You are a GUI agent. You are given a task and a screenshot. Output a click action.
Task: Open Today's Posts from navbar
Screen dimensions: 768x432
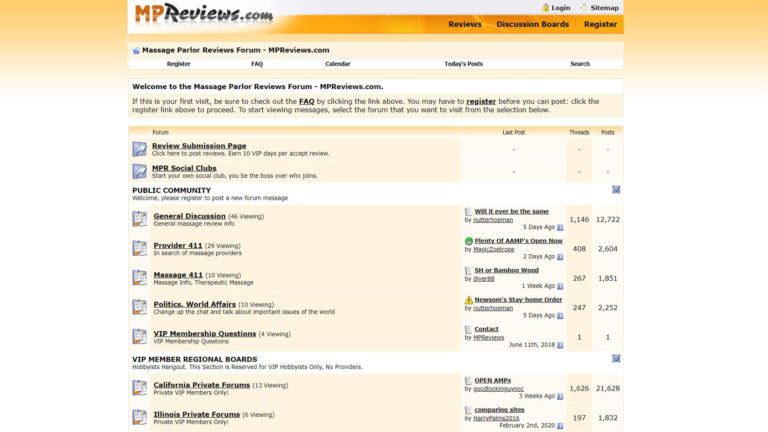(463, 64)
